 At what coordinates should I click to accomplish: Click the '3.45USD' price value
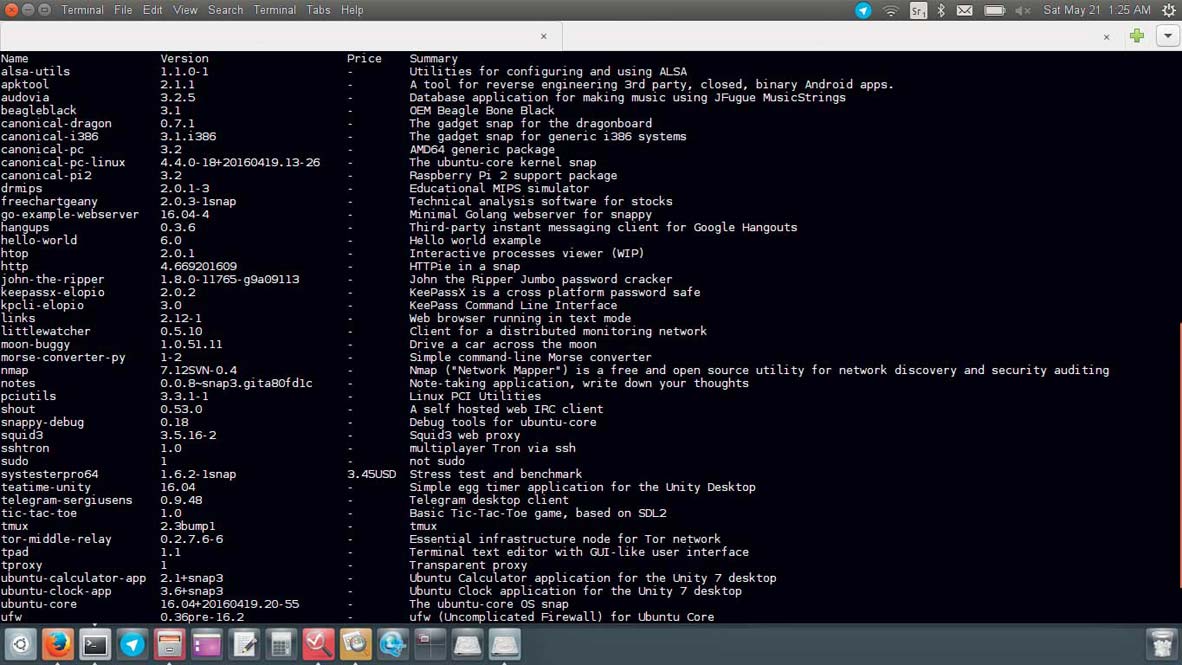point(372,474)
